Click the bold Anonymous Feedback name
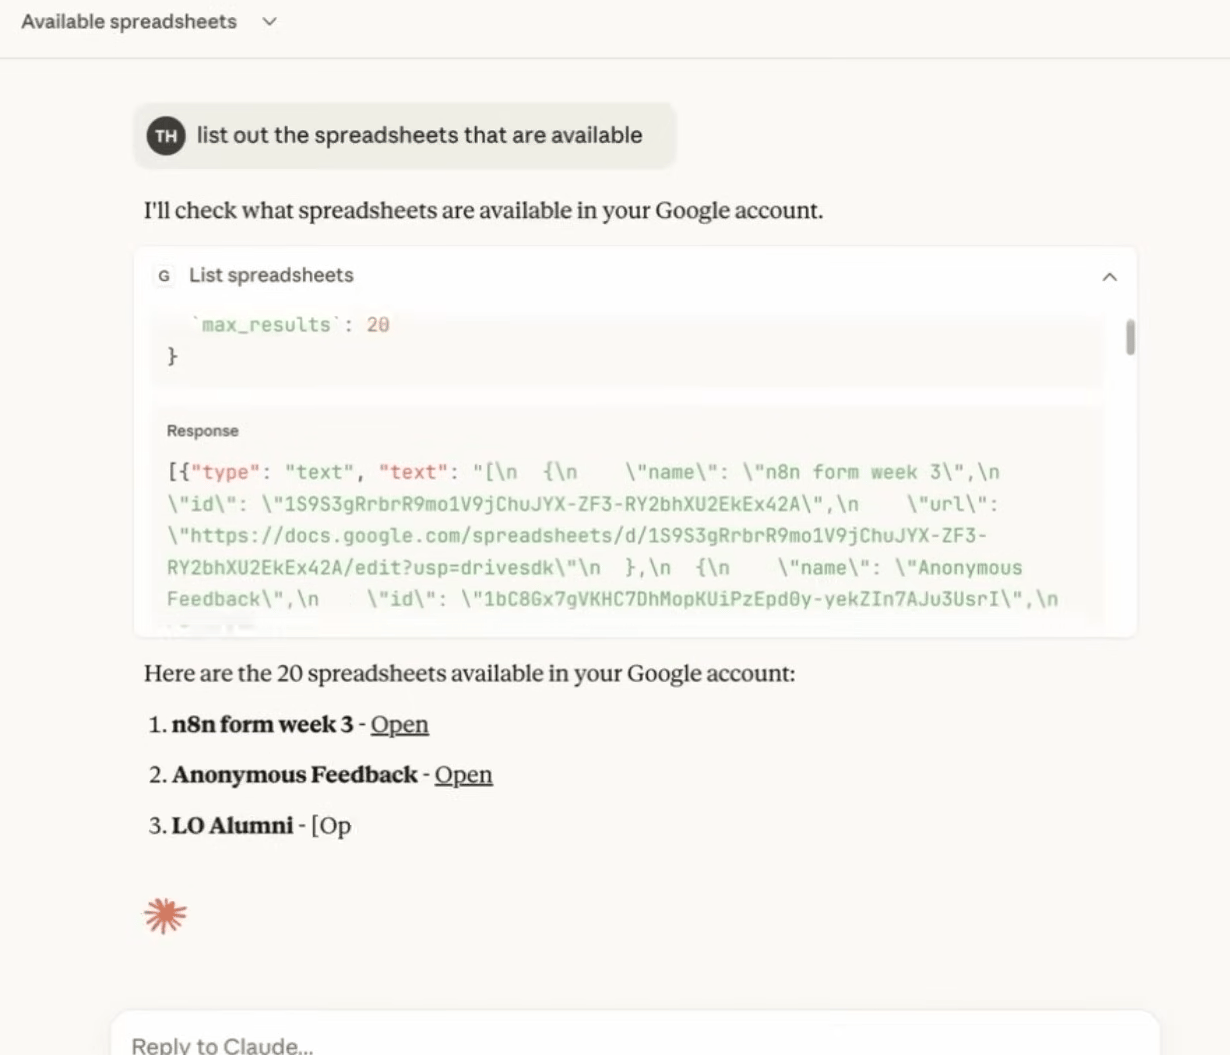The image size is (1230, 1055). tap(294, 775)
